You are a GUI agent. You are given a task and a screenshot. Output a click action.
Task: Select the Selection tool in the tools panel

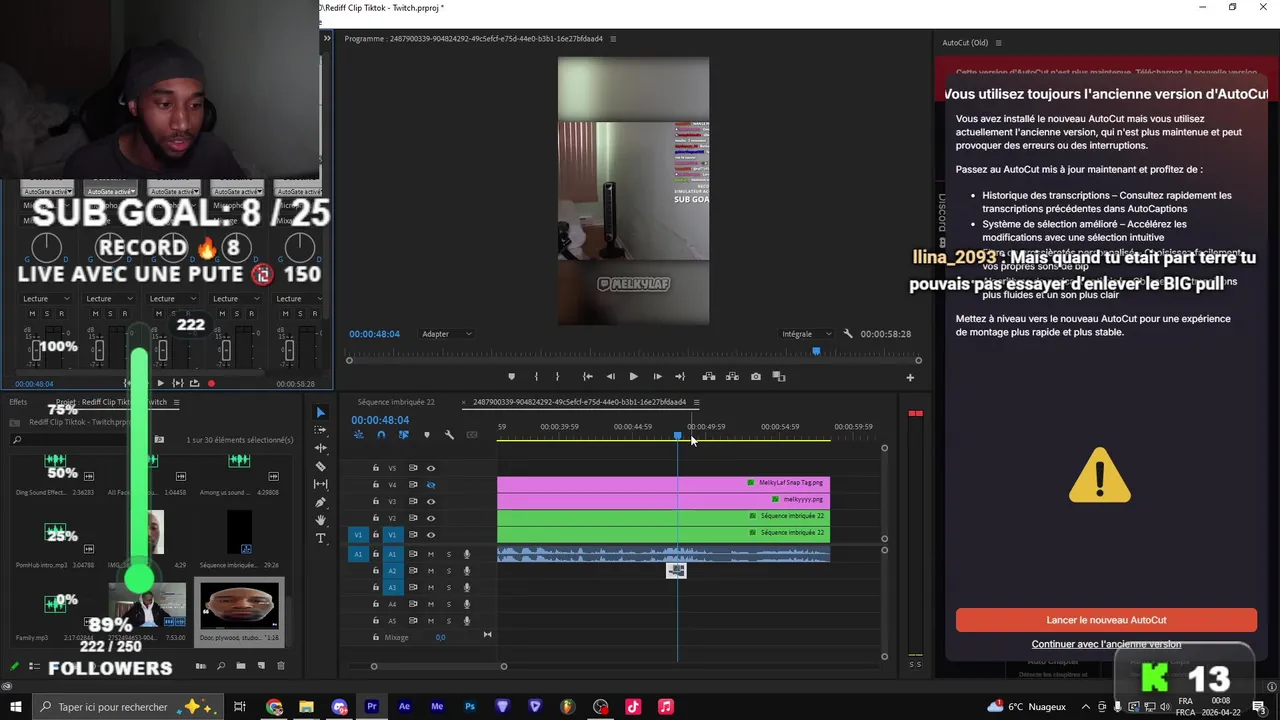coord(321,413)
